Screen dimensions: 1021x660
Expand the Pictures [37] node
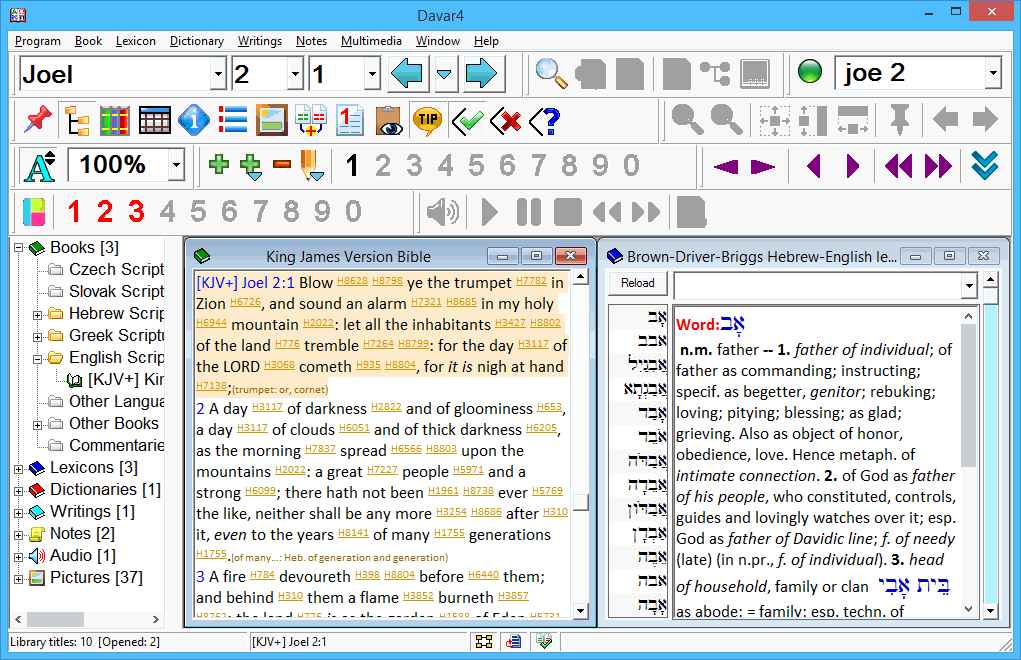pyautogui.click(x=19, y=579)
